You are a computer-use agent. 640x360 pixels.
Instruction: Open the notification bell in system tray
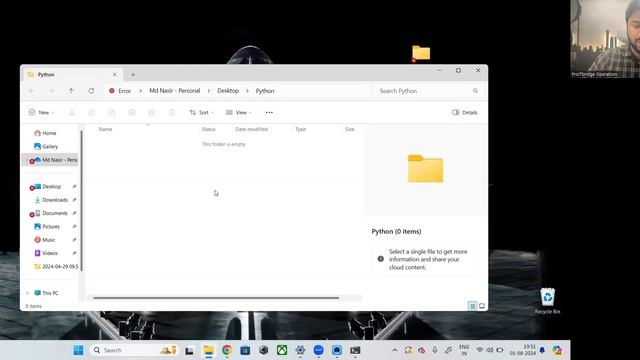[542, 350]
